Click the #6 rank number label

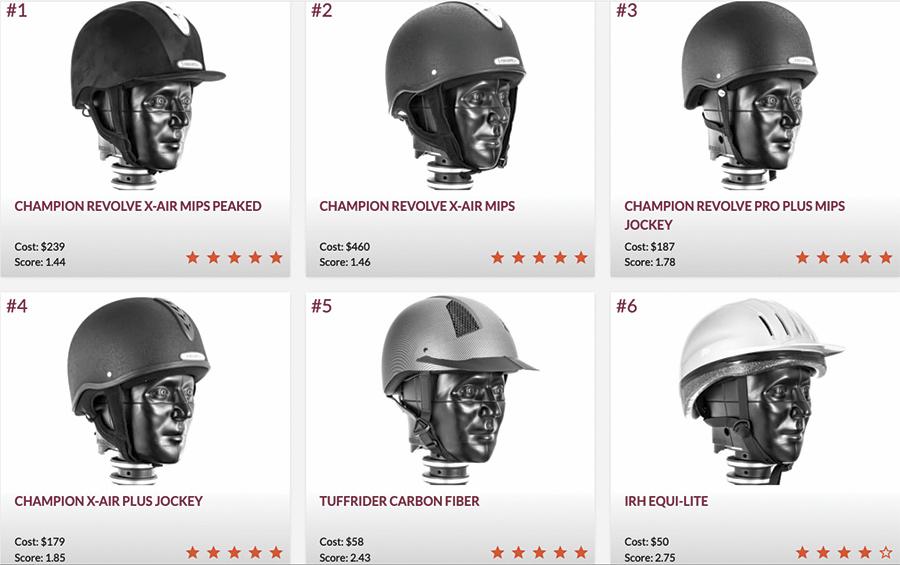point(626,305)
